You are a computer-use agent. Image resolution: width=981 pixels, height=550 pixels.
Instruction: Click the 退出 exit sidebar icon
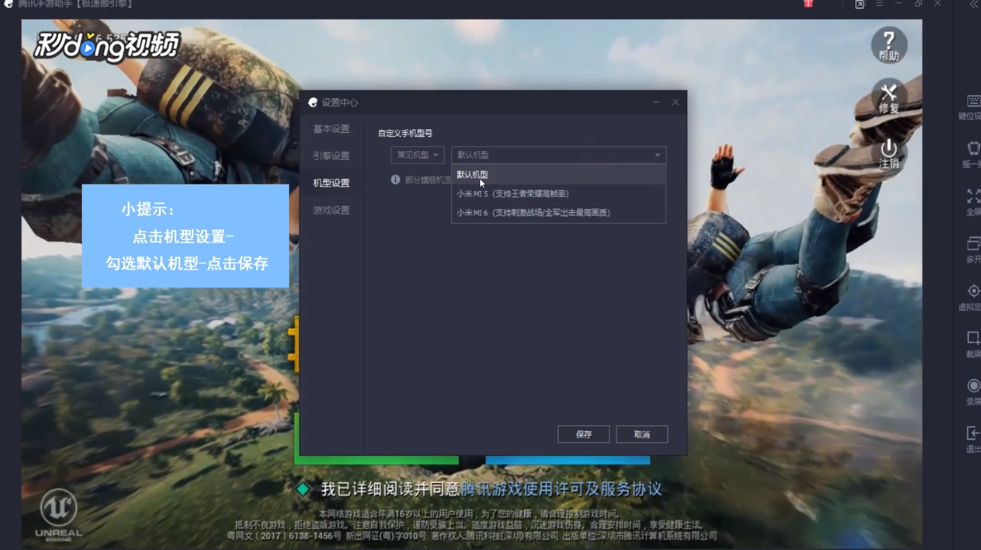pyautogui.click(x=973, y=439)
